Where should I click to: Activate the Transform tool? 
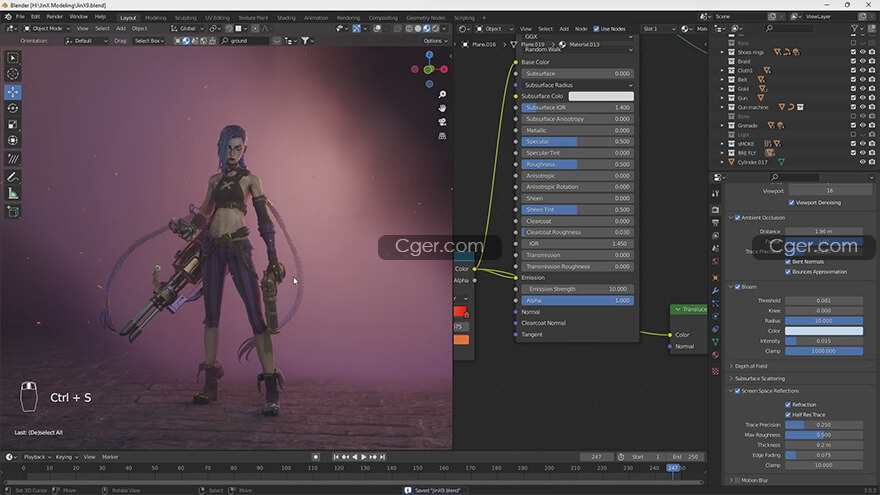point(13,141)
